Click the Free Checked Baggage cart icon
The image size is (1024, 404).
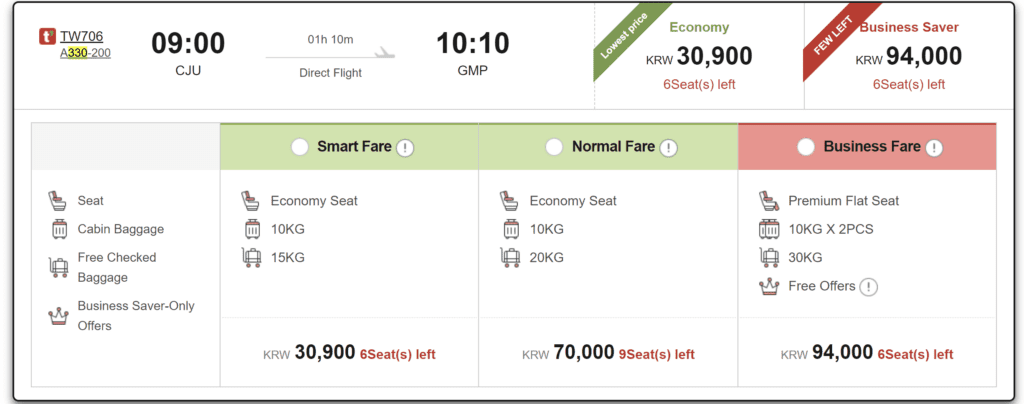[x=57, y=267]
